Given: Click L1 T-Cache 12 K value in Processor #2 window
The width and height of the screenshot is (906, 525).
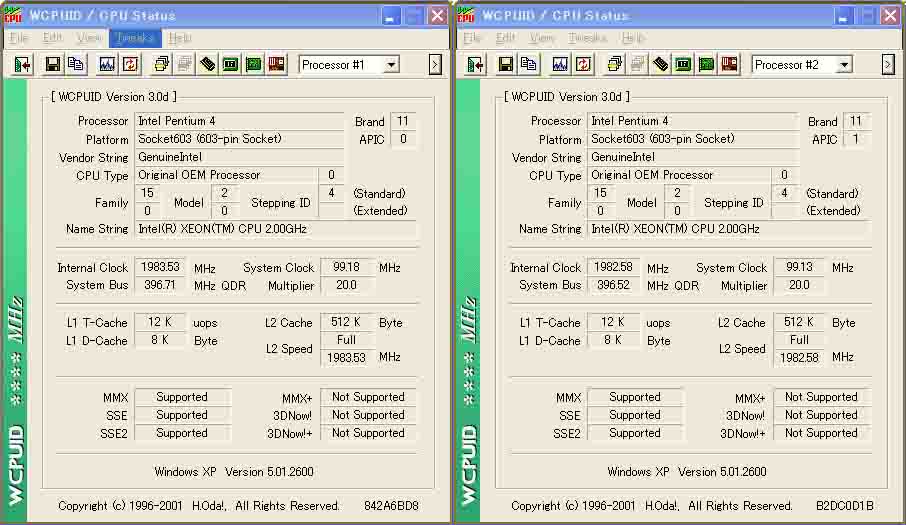Looking at the screenshot, I should pos(613,322).
